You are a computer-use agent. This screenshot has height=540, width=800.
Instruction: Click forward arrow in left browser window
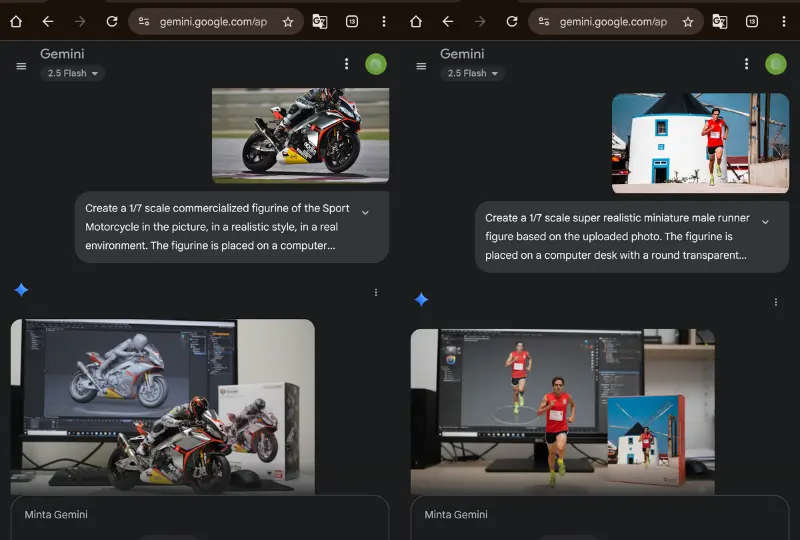80,21
